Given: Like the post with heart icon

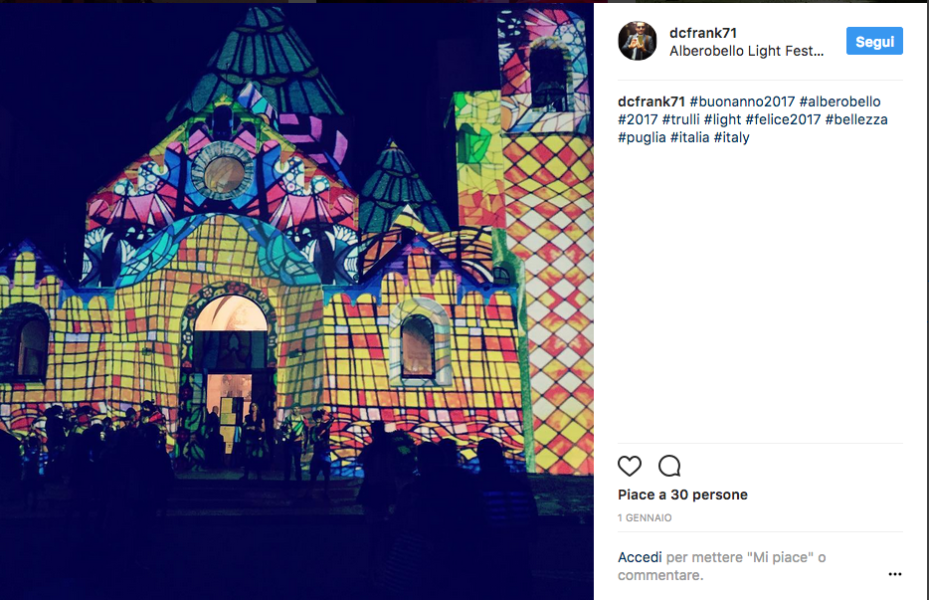Looking at the screenshot, I should (x=629, y=466).
